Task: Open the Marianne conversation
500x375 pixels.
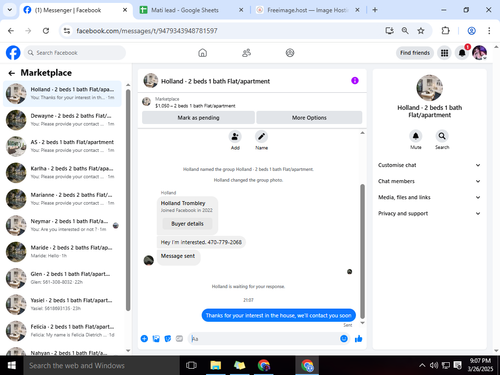Action: [62, 199]
